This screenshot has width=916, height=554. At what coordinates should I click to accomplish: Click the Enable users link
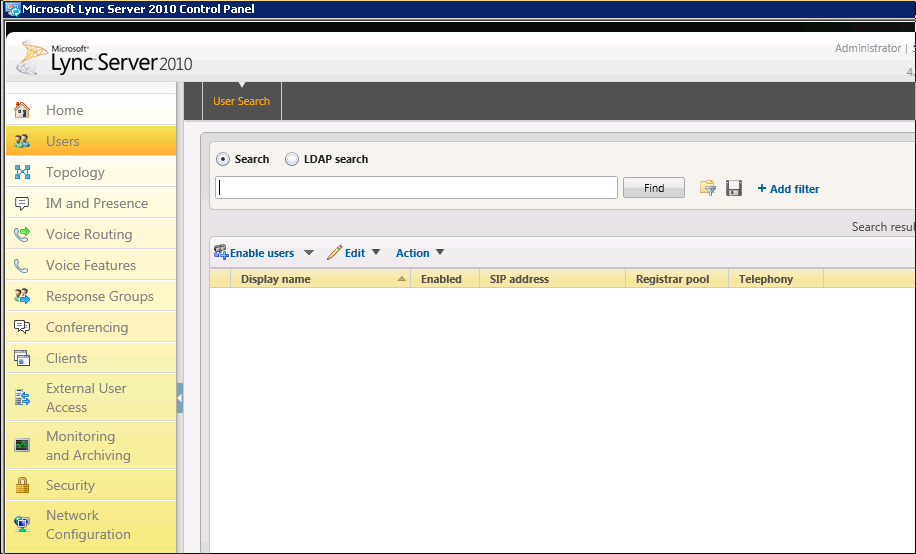(x=262, y=253)
